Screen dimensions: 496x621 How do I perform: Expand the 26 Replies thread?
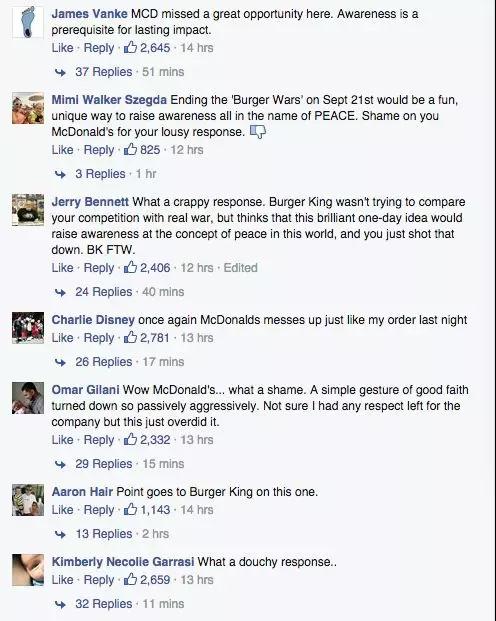104,362
